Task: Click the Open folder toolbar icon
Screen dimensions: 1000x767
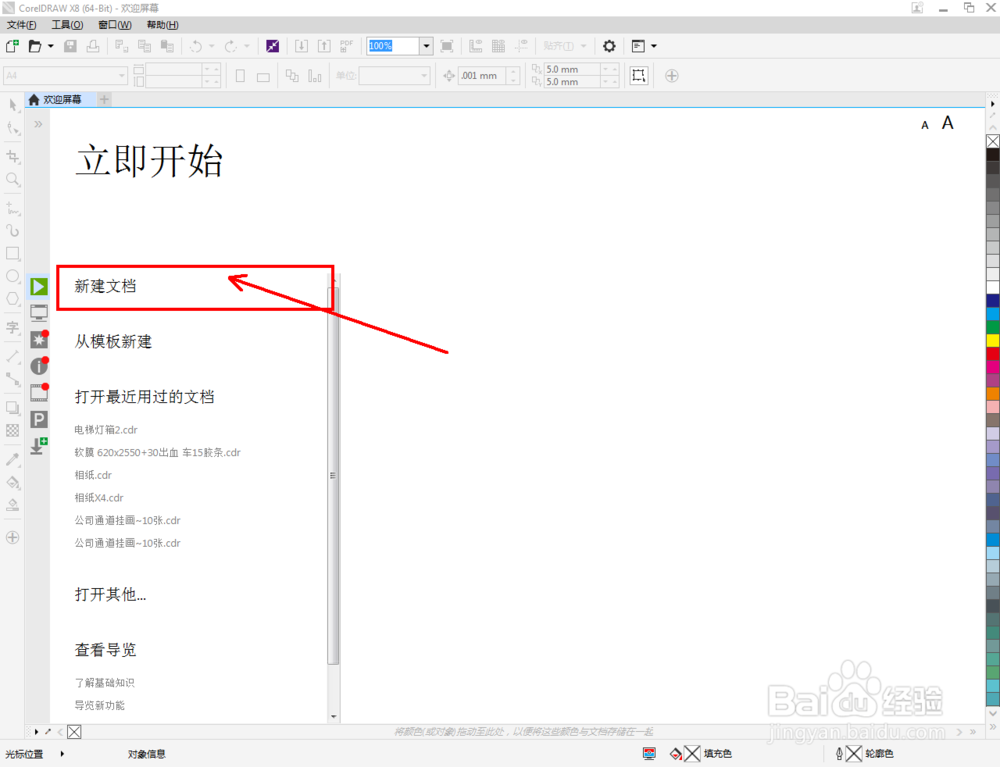Action: click(x=35, y=46)
